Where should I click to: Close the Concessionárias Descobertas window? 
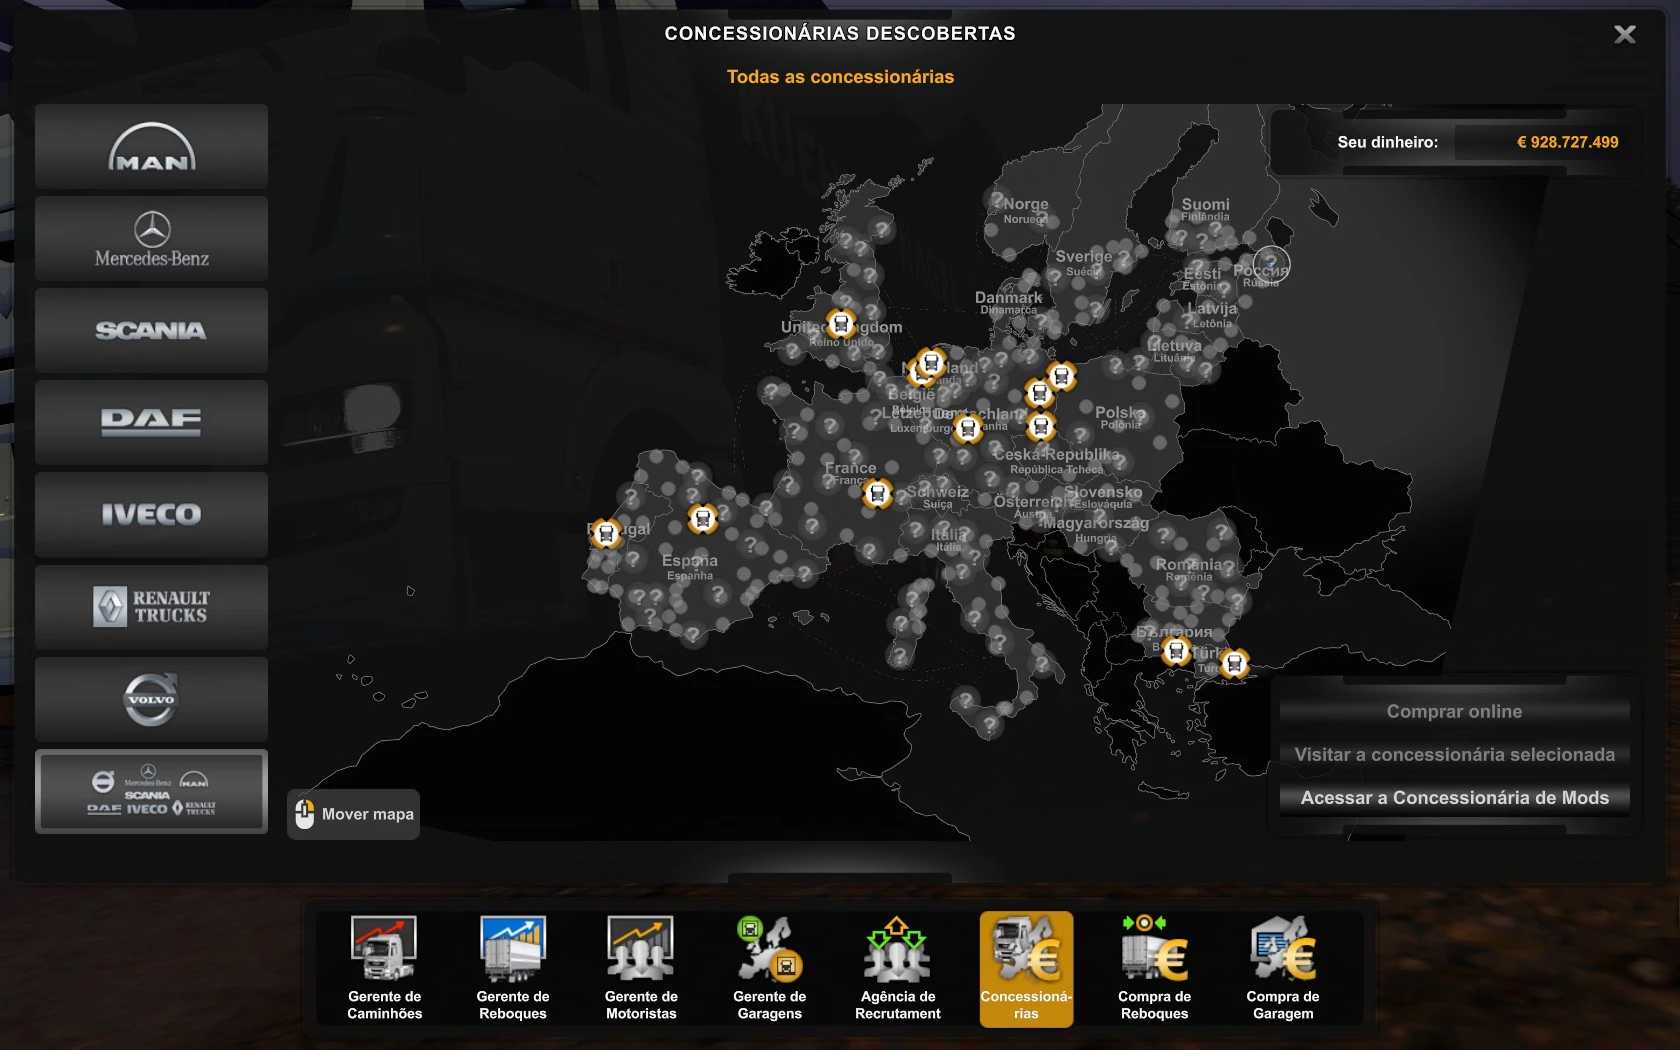tap(1624, 35)
